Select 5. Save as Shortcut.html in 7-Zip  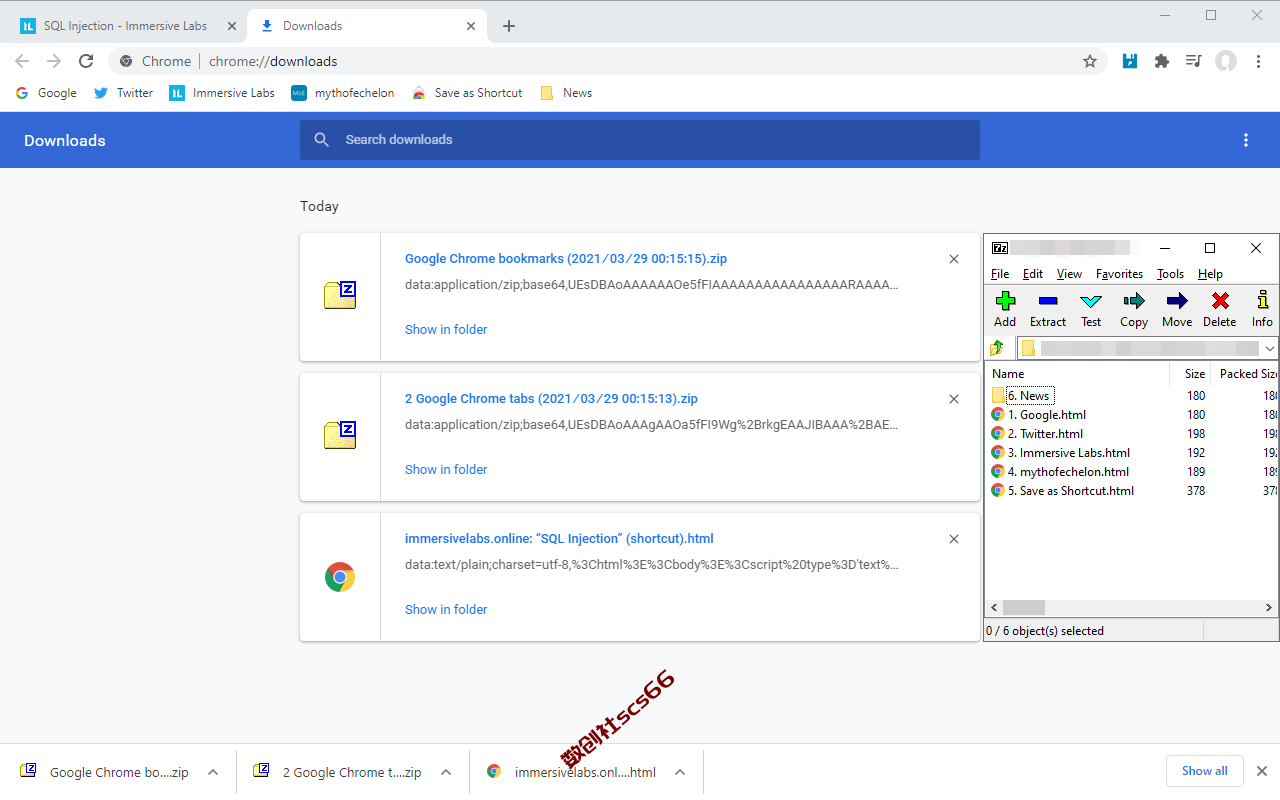click(1062, 491)
